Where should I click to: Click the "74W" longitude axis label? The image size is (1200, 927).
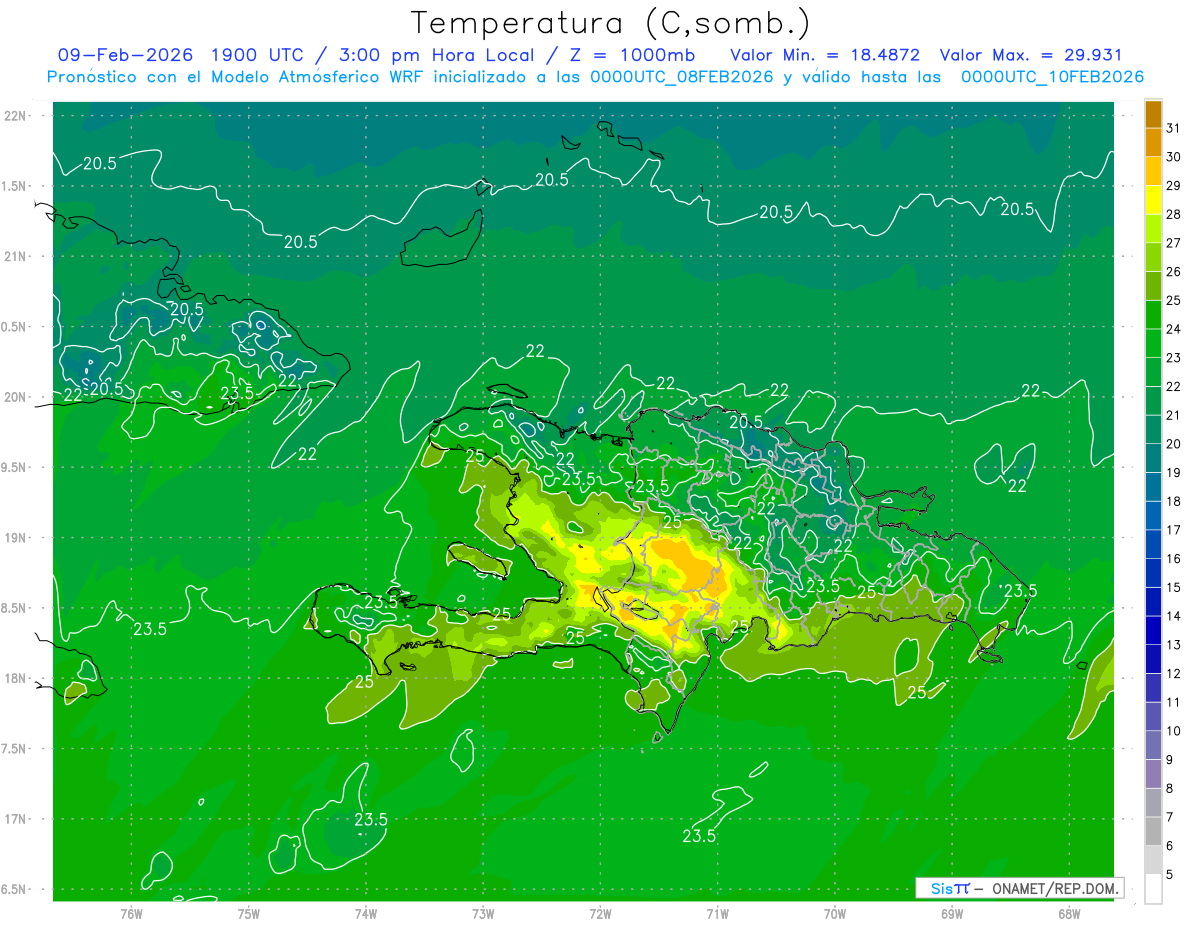(366, 913)
